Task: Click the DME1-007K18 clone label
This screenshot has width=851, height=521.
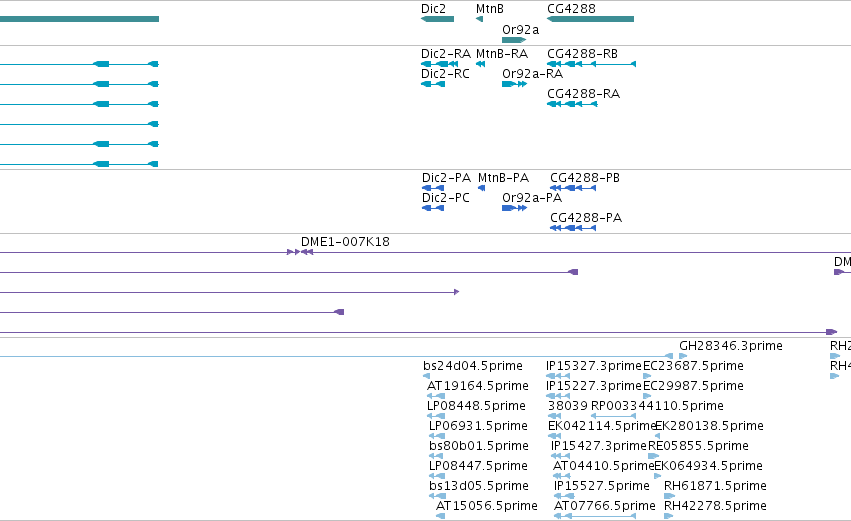Action: click(x=345, y=242)
